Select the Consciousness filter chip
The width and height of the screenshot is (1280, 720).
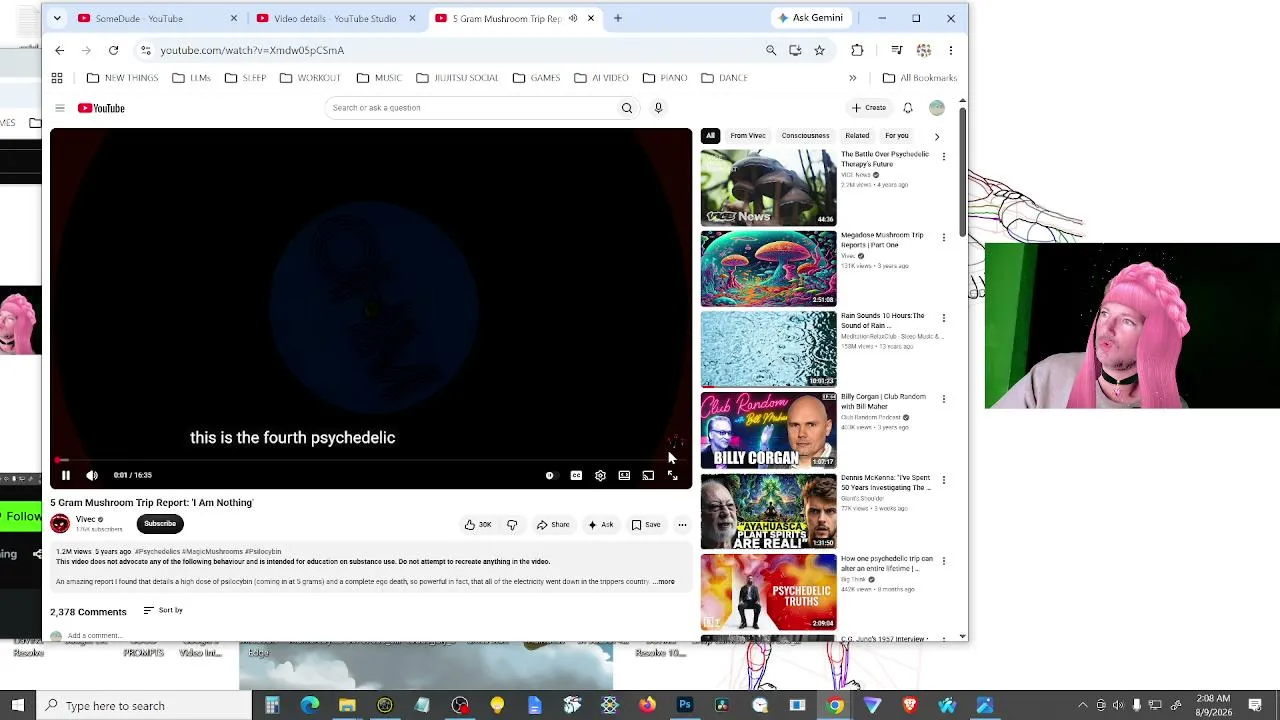click(805, 136)
